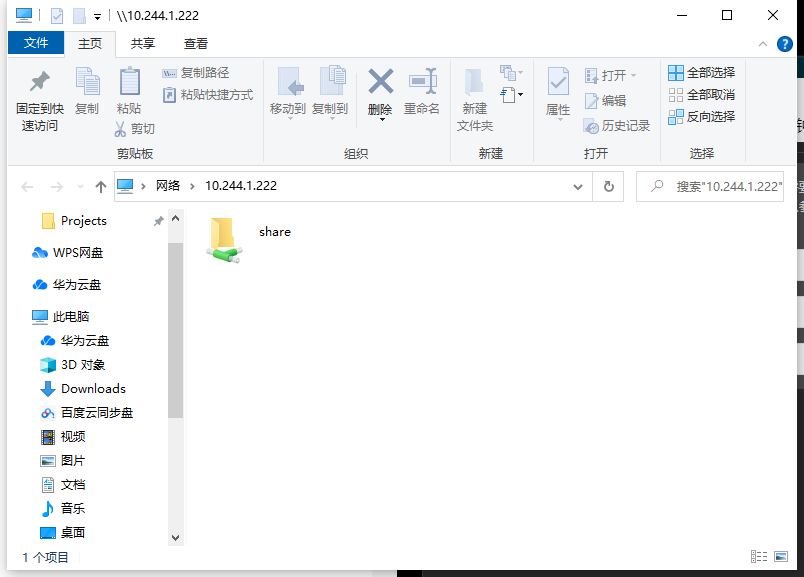Switch to the View (查看) ribbon tab

196,44
